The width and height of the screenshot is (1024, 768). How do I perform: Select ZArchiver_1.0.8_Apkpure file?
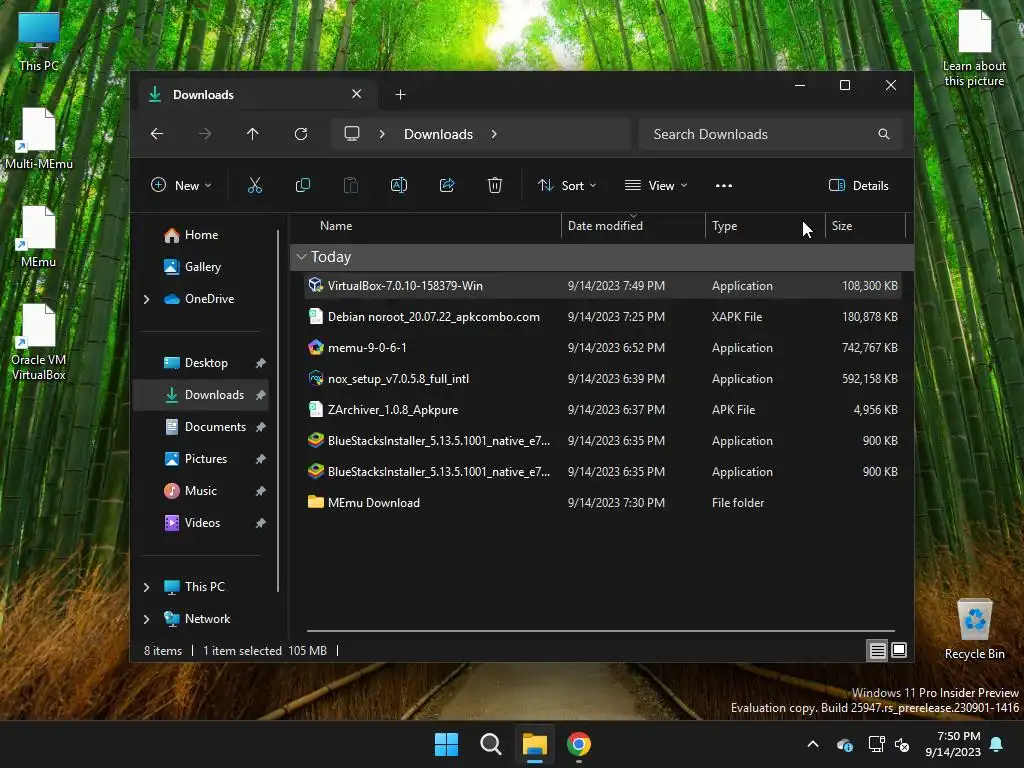click(603, 410)
